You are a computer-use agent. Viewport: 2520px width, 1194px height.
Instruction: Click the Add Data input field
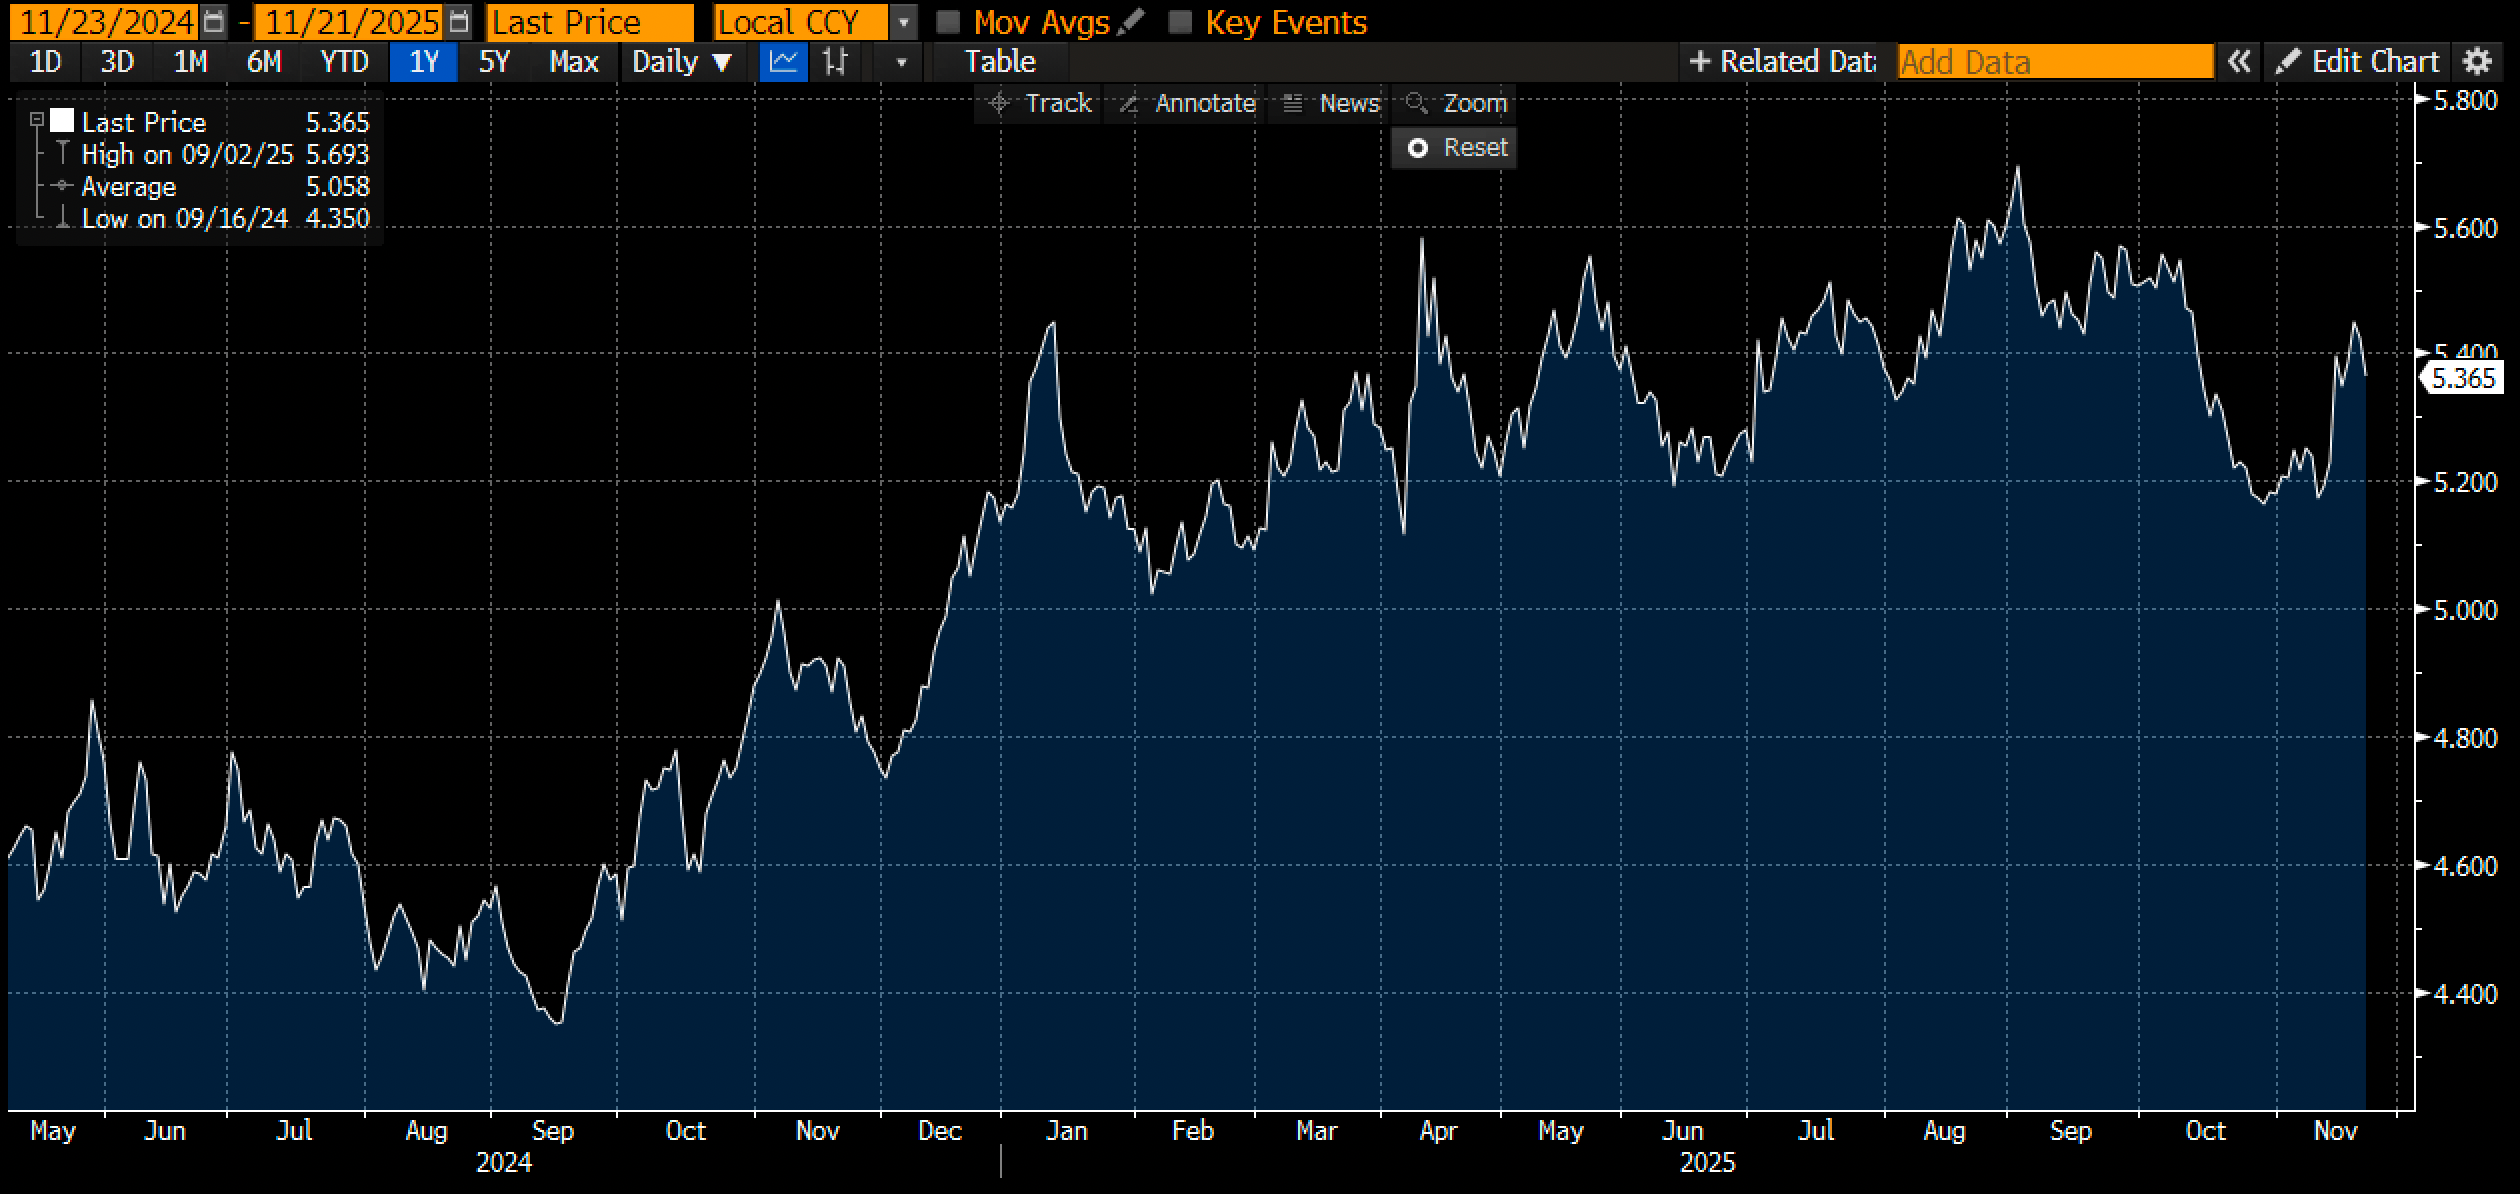tap(2055, 62)
